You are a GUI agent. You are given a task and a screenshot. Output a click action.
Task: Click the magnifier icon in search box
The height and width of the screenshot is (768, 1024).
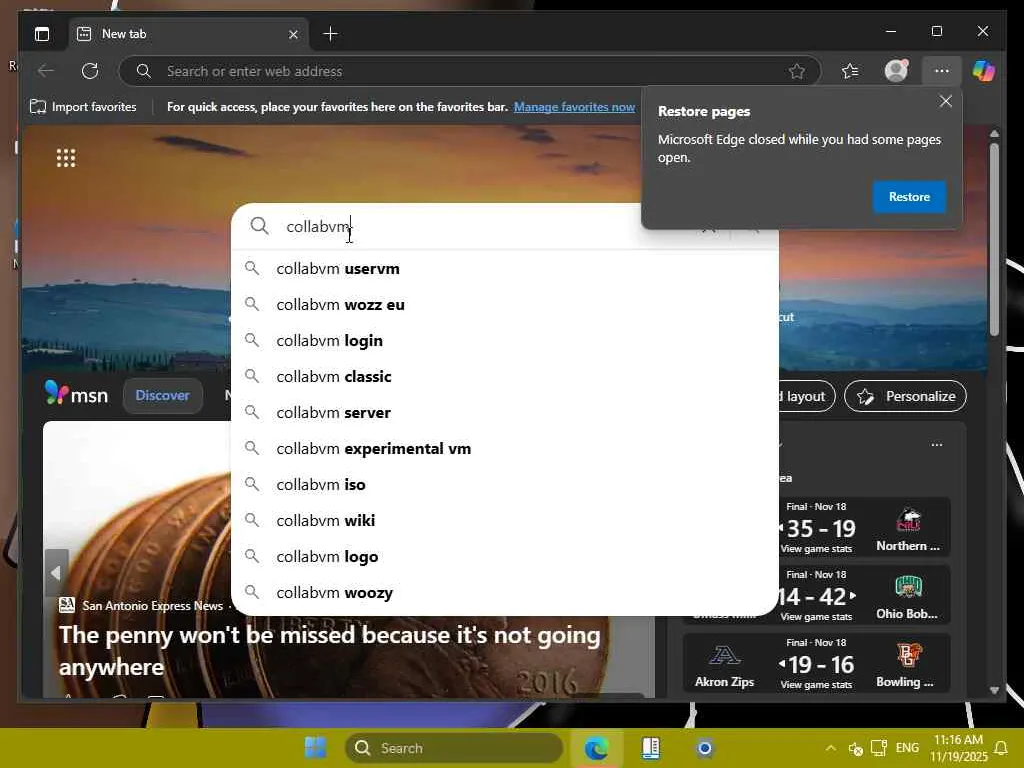click(259, 226)
